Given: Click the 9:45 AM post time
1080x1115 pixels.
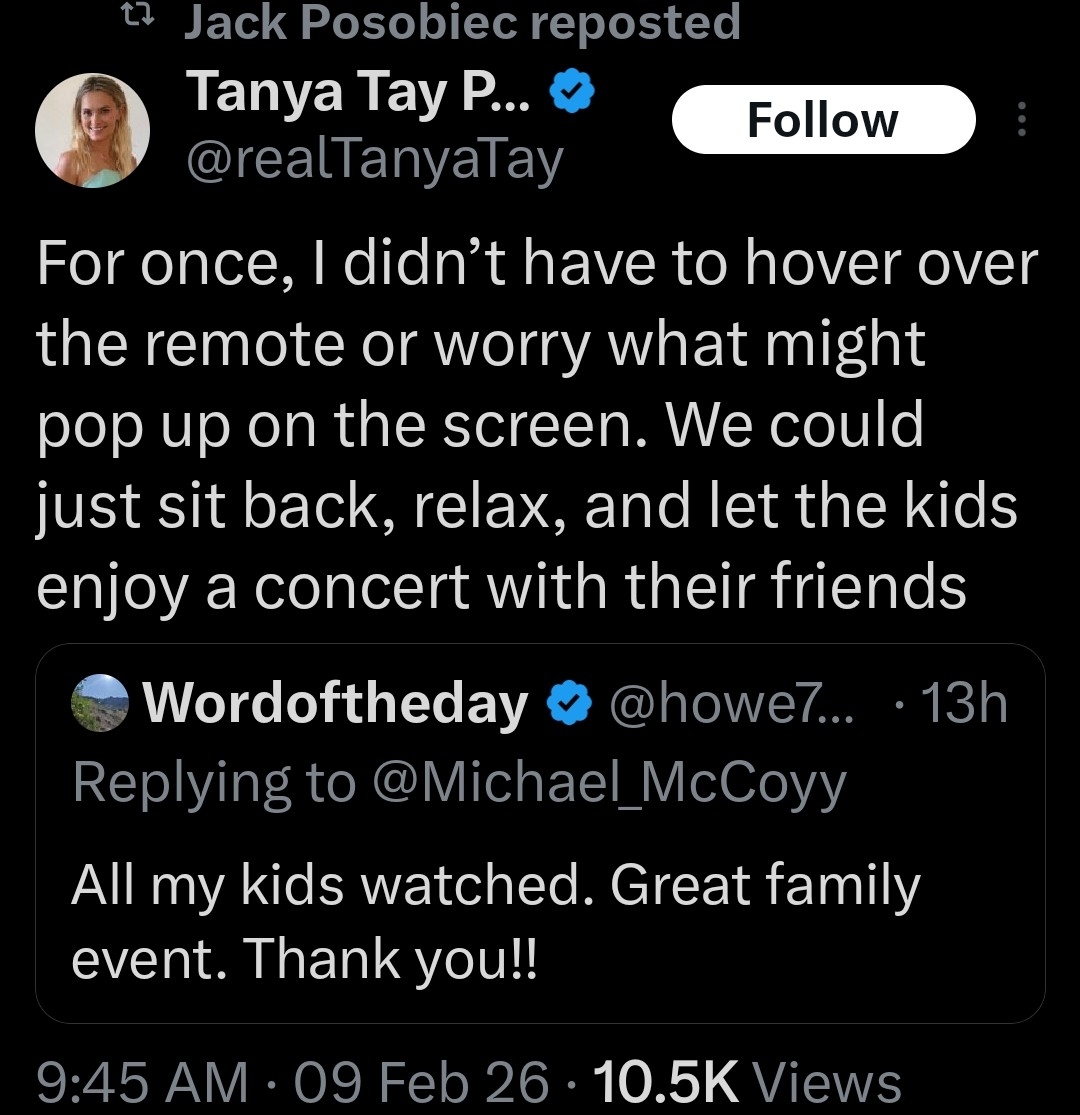Looking at the screenshot, I should (141, 1083).
